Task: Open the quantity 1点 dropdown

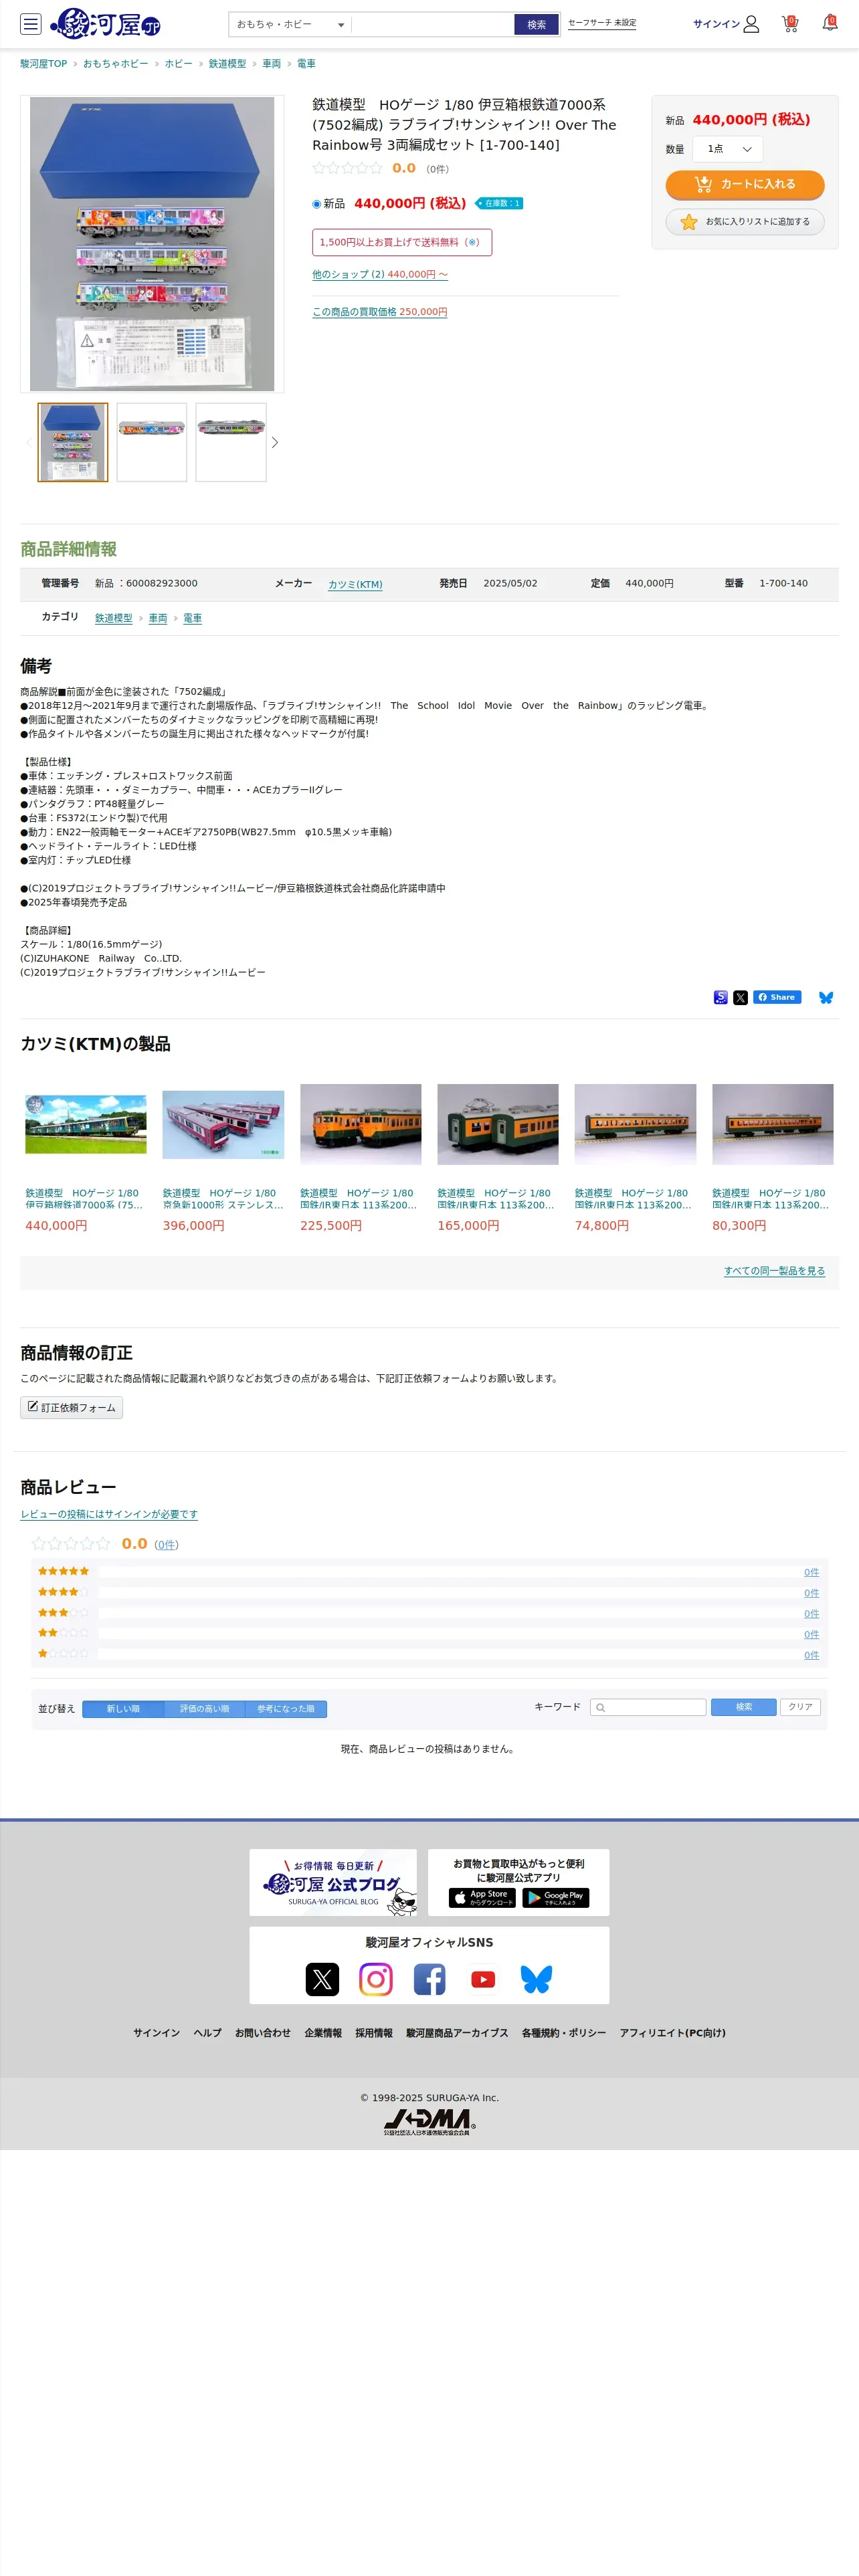Action: [x=728, y=149]
